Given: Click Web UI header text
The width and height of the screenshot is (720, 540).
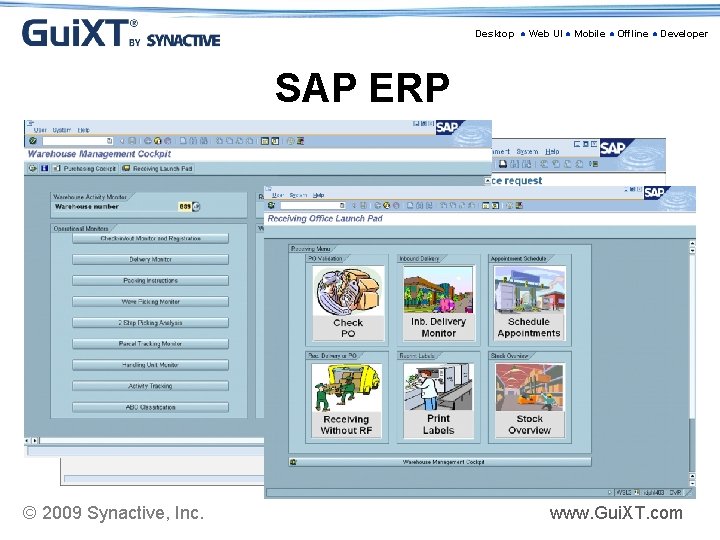Looking at the screenshot, I should pos(545,34).
